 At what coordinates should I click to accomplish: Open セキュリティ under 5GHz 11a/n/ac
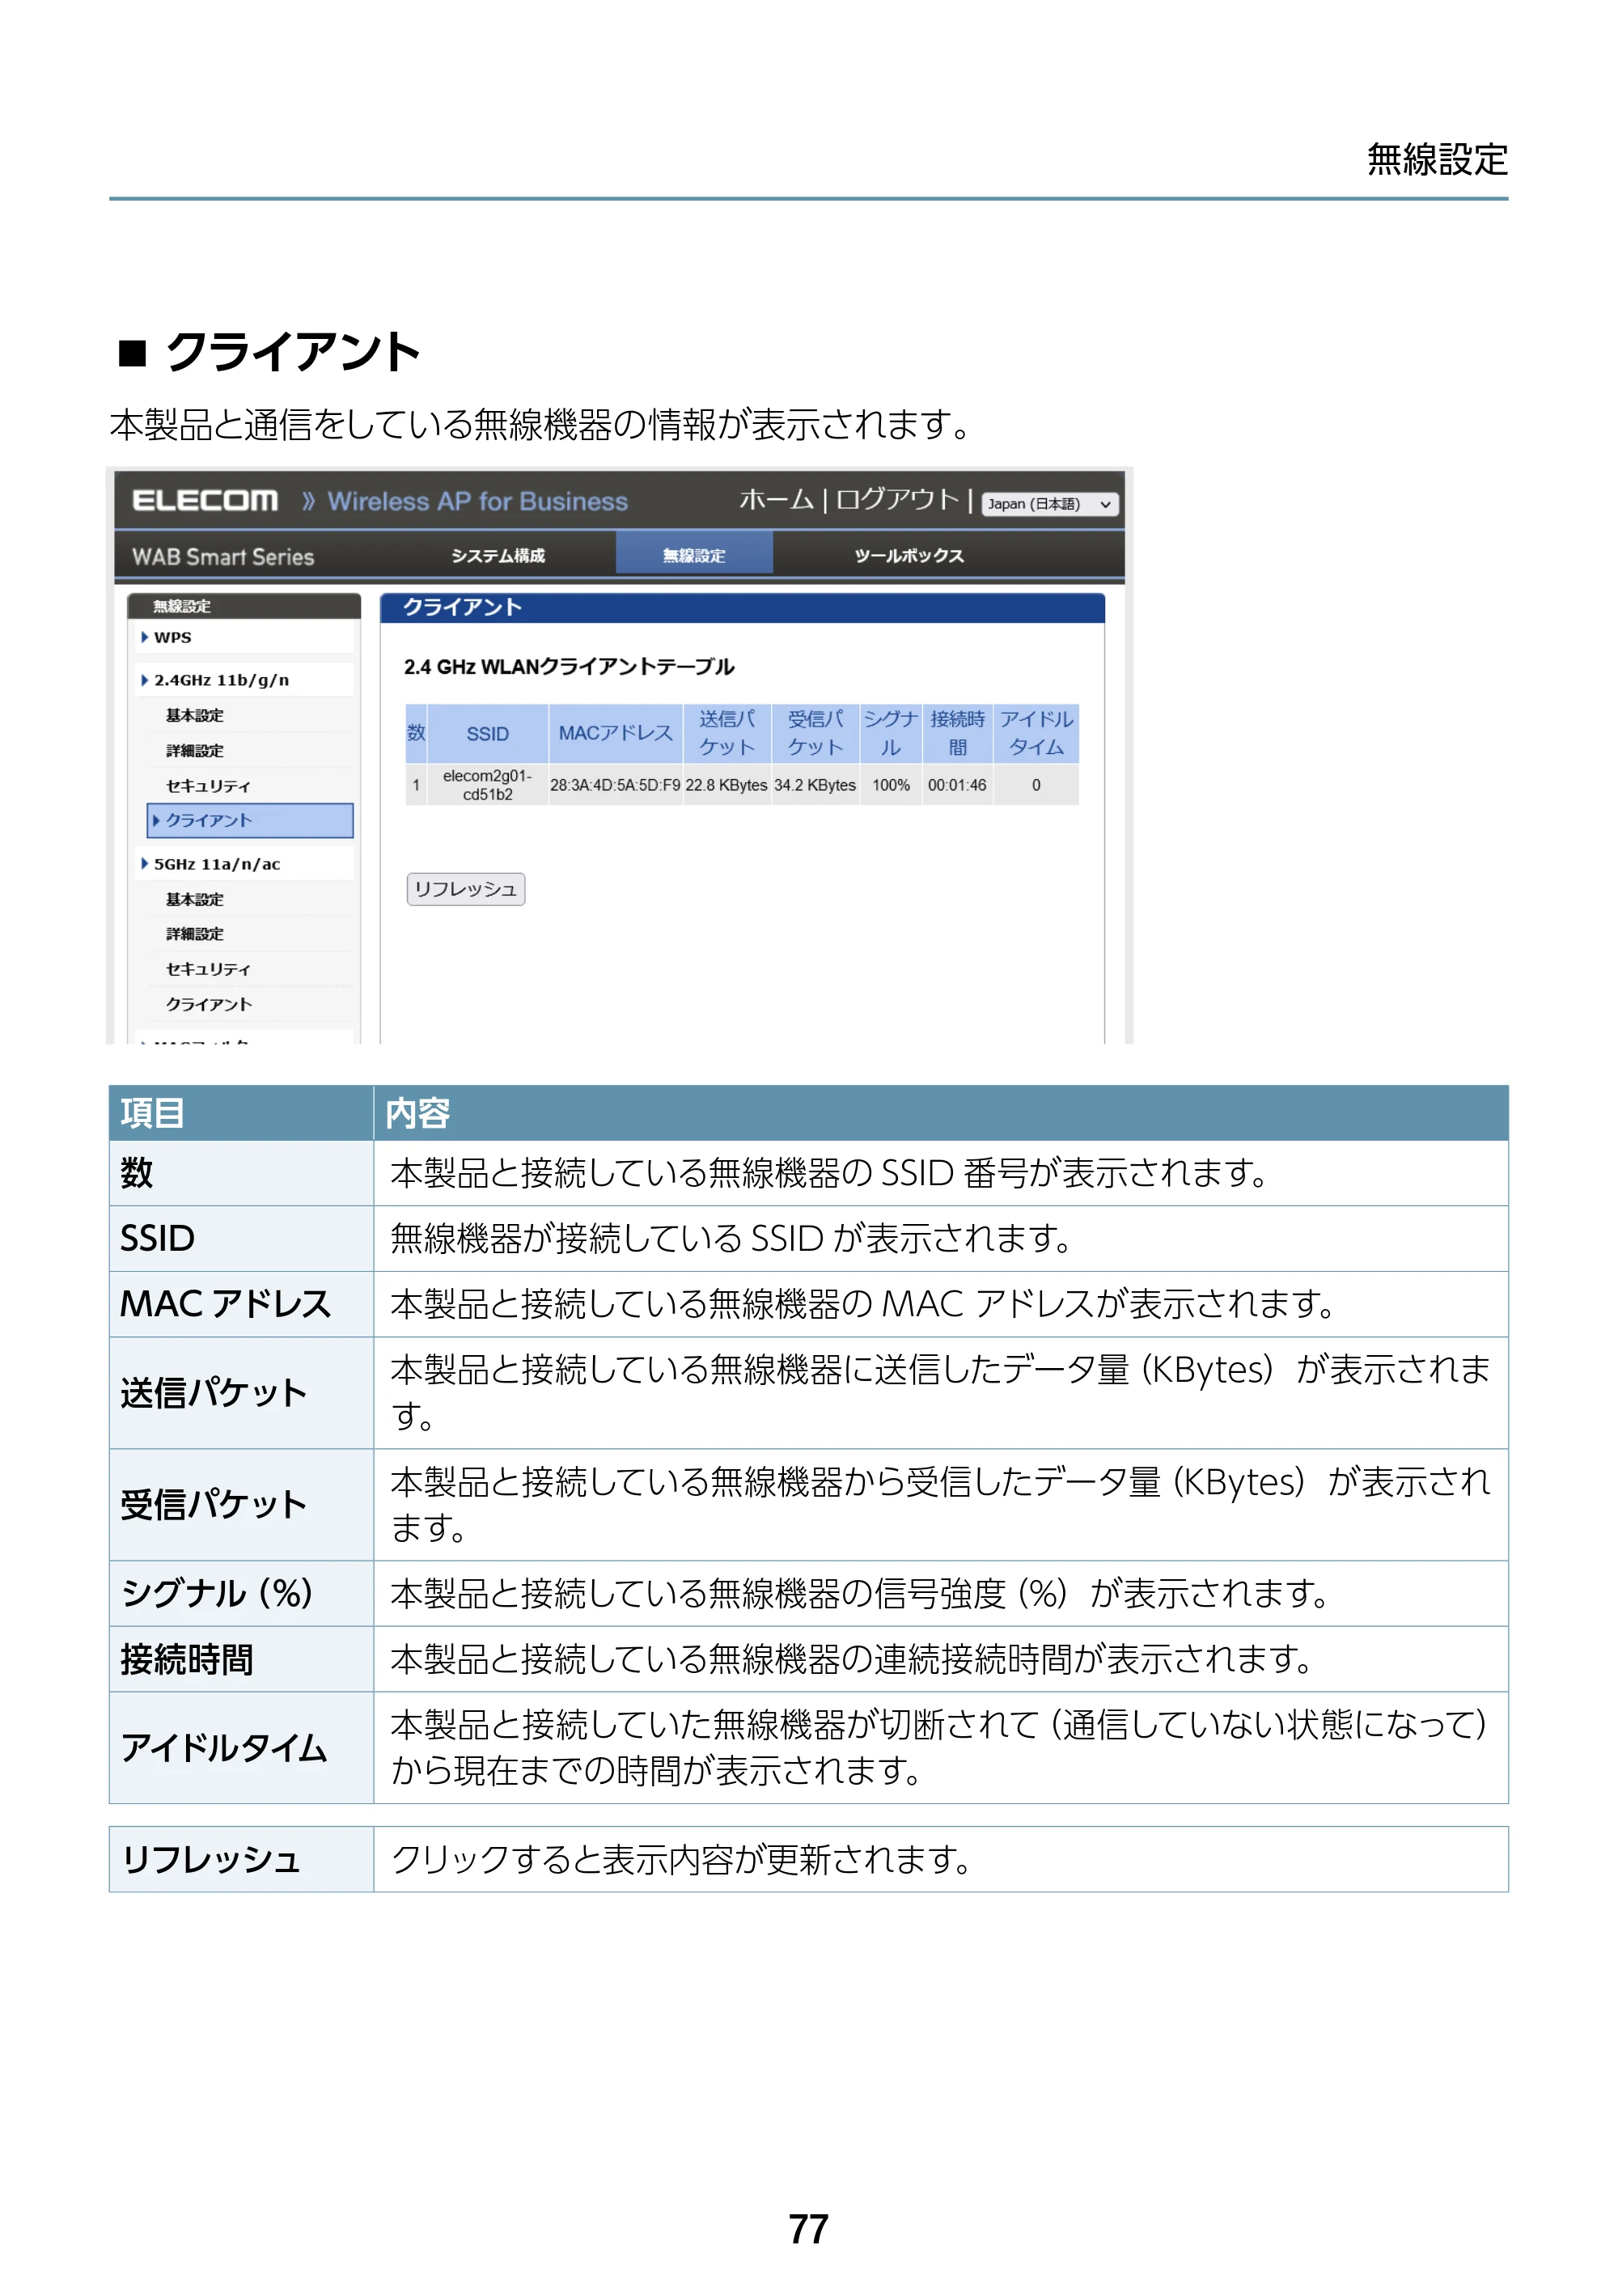pyautogui.click(x=208, y=969)
